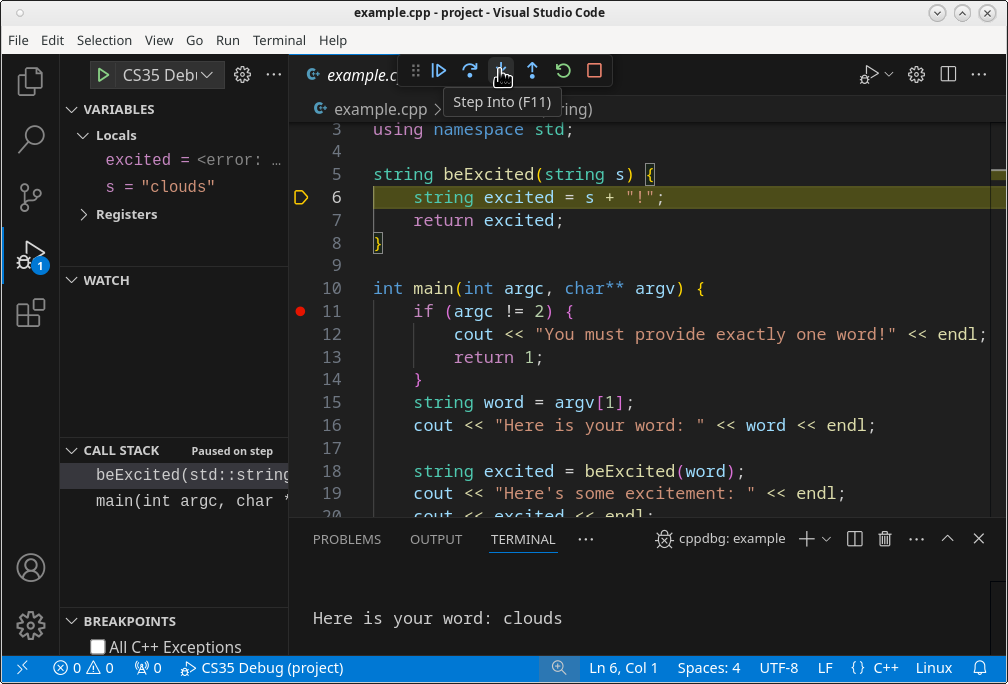Image resolution: width=1008 pixels, height=684 pixels.
Task: Select the TERMINAL panel tab
Action: click(523, 539)
